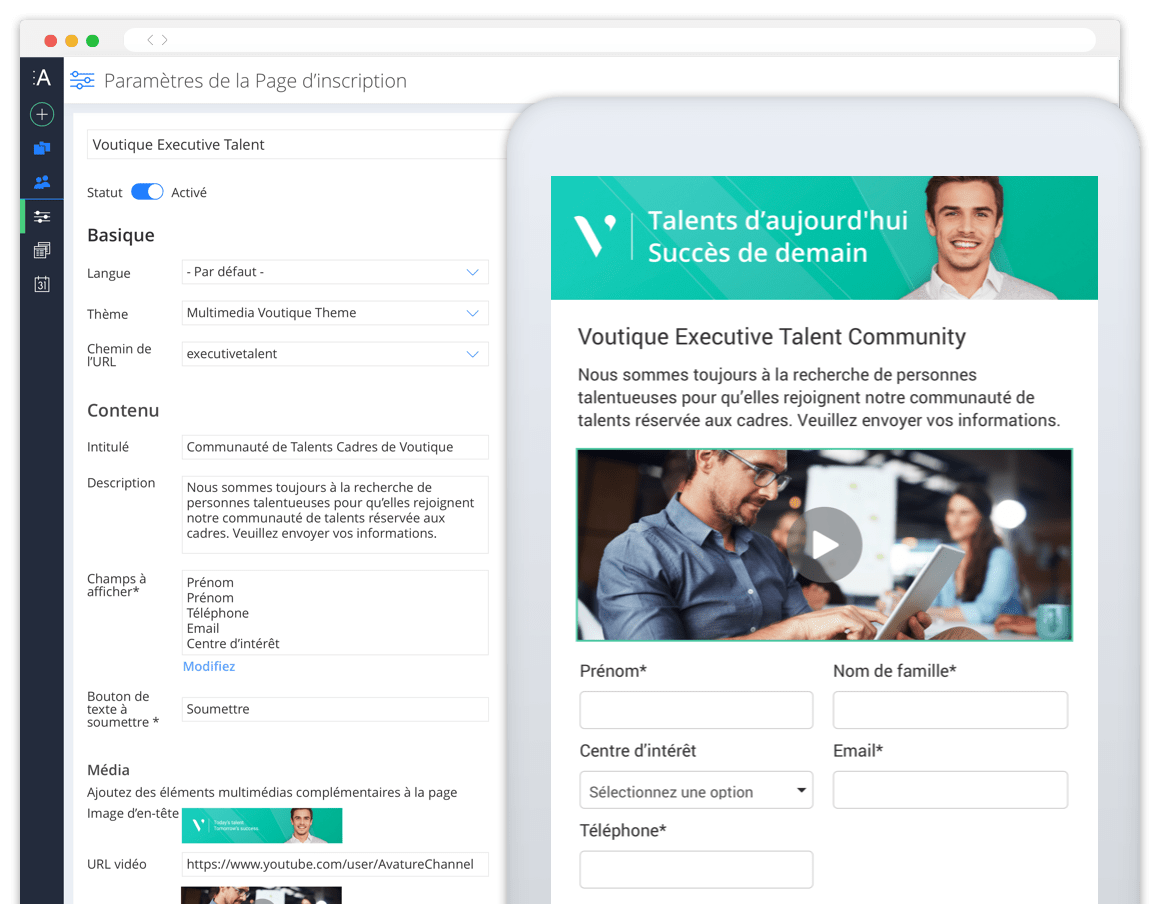Click the Centre d'intérêt entry in fields list
This screenshot has height=904, width=1160.
233,644
